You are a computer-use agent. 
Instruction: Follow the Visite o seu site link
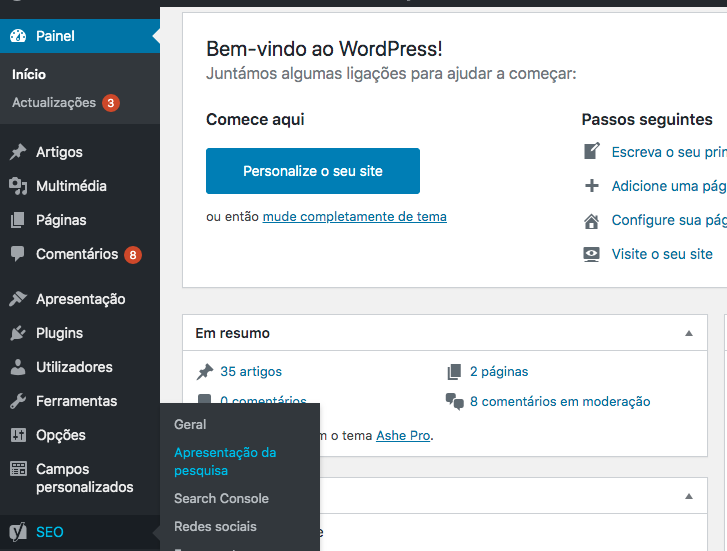tap(662, 254)
